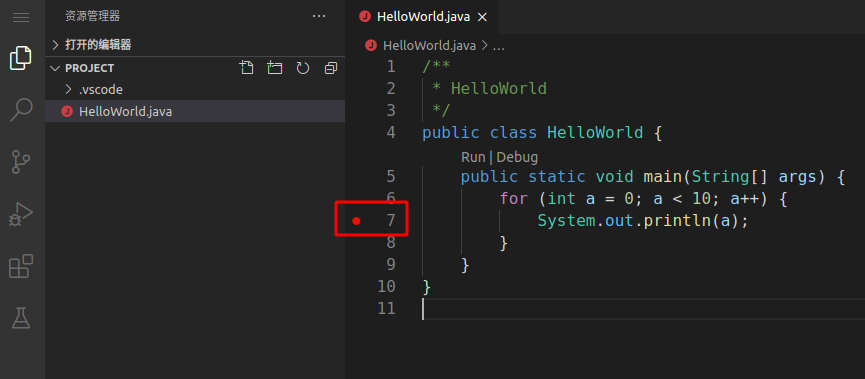Viewport: 865px width, 379px height.
Task: Click the HelloWorld class name on line 4
Action: coord(595,133)
